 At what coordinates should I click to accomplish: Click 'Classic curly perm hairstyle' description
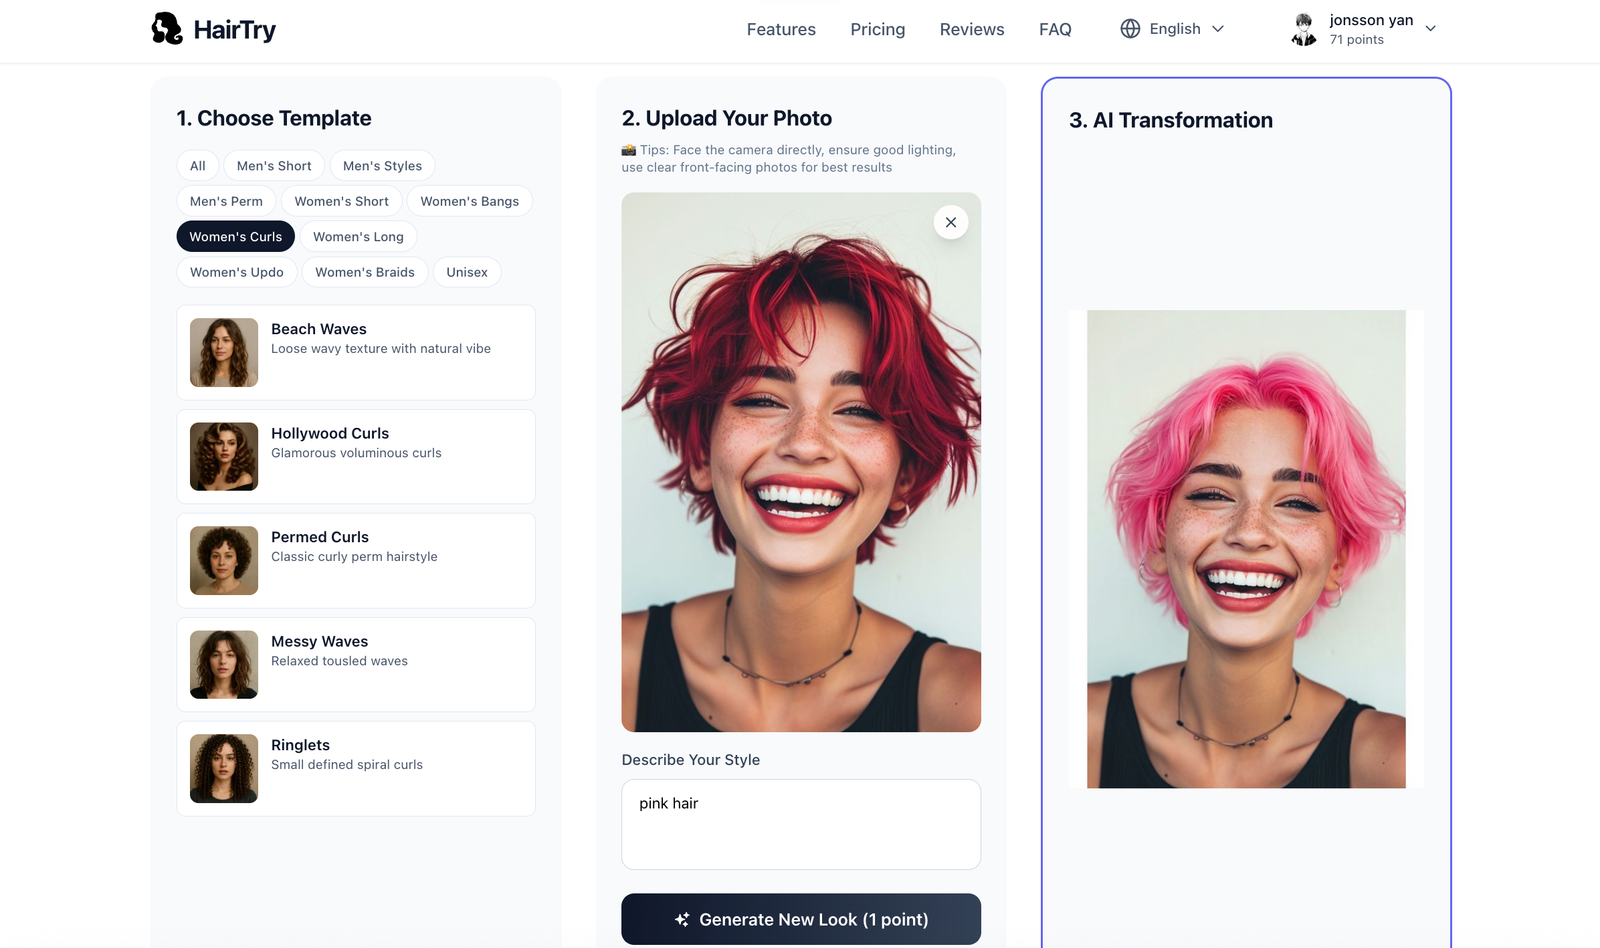[x=354, y=557]
